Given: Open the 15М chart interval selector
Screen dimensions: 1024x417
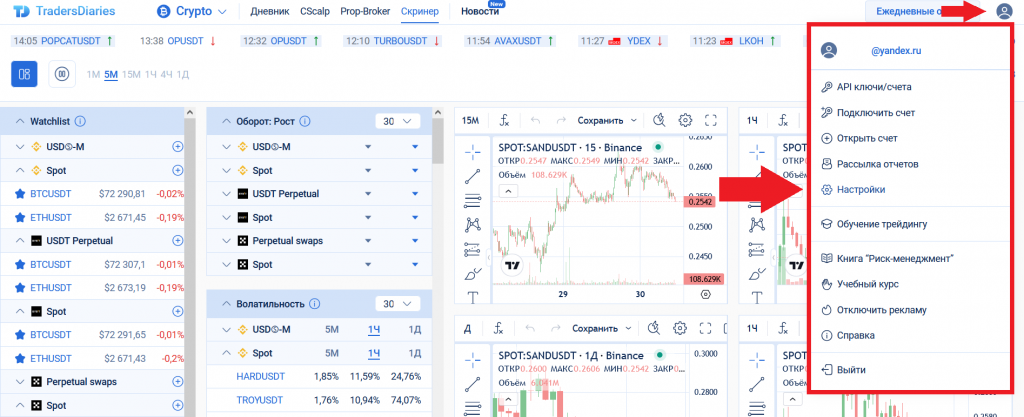Looking at the screenshot, I should coord(471,121).
